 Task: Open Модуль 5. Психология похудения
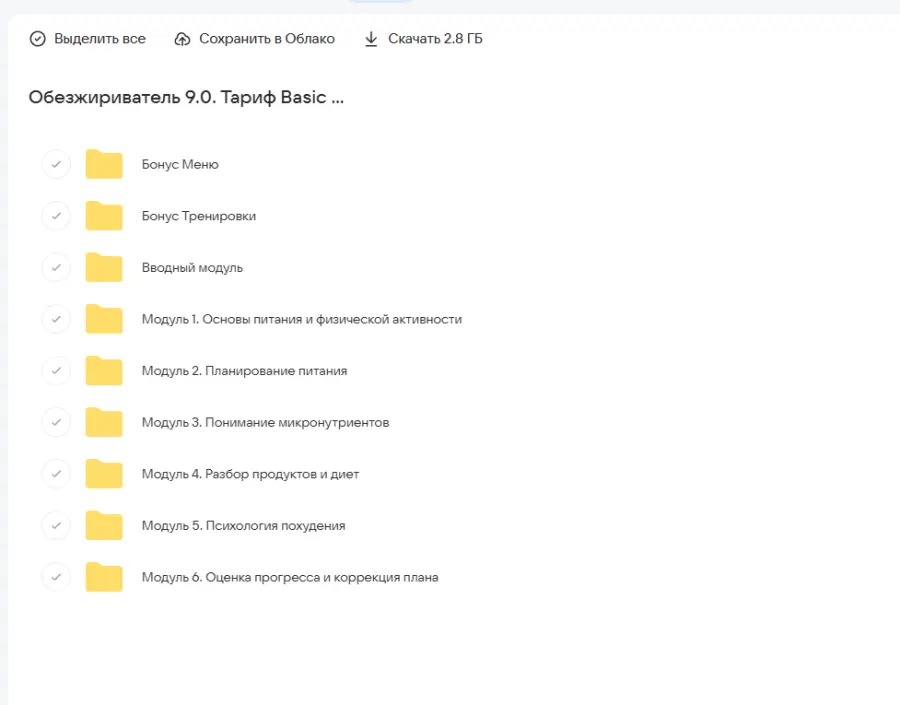[x=243, y=525]
